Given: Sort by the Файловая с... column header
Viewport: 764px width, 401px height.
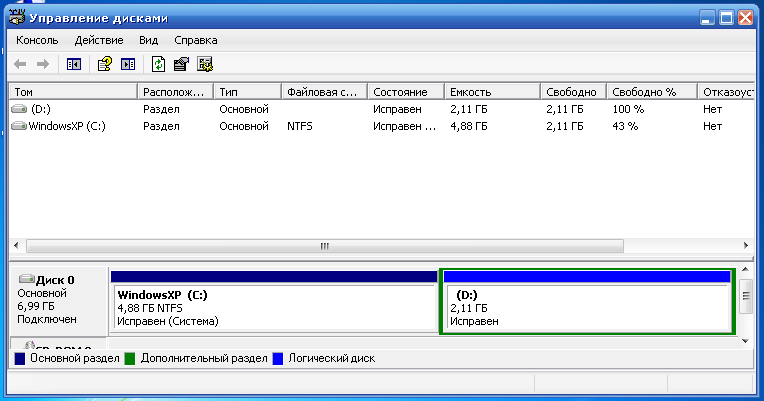Looking at the screenshot, I should pyautogui.click(x=325, y=92).
